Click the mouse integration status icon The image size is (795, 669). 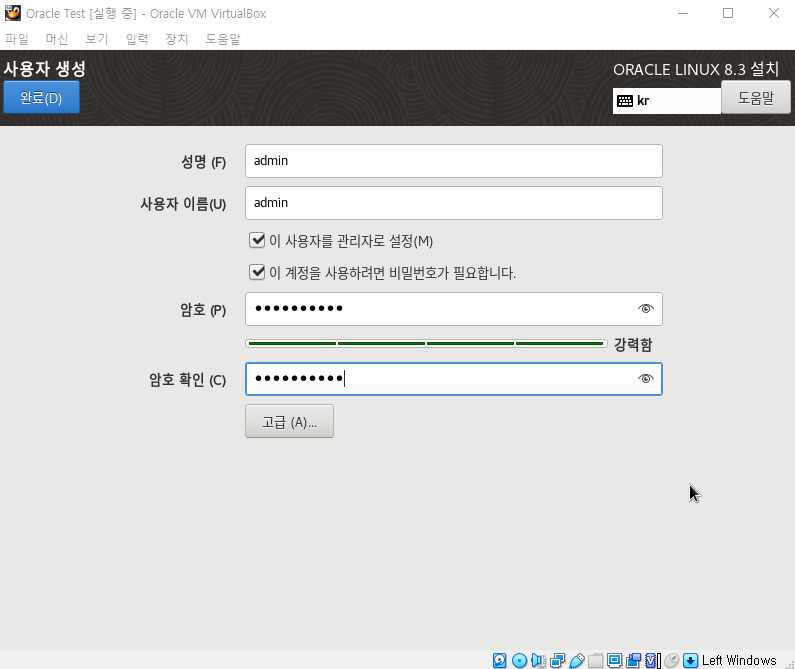[x=671, y=660]
